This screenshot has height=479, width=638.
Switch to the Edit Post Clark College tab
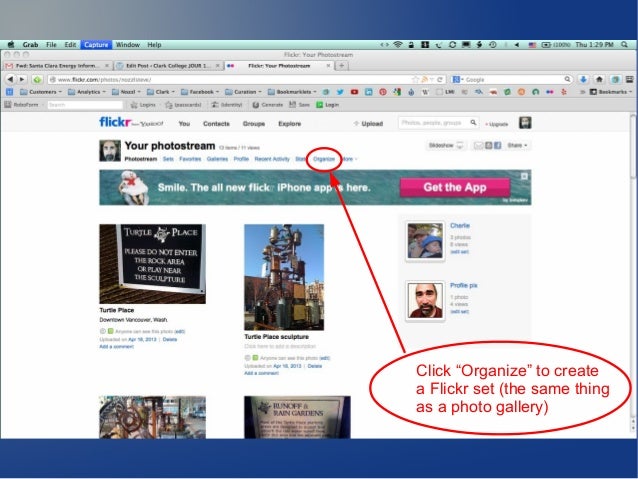tap(168, 66)
